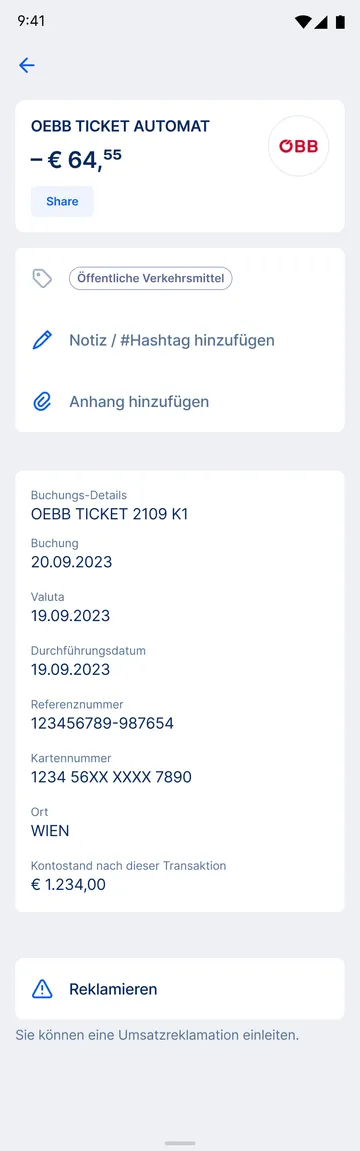360x1151 pixels.
Task: Tap Anhang hinzufügen row
Action: pos(180,402)
